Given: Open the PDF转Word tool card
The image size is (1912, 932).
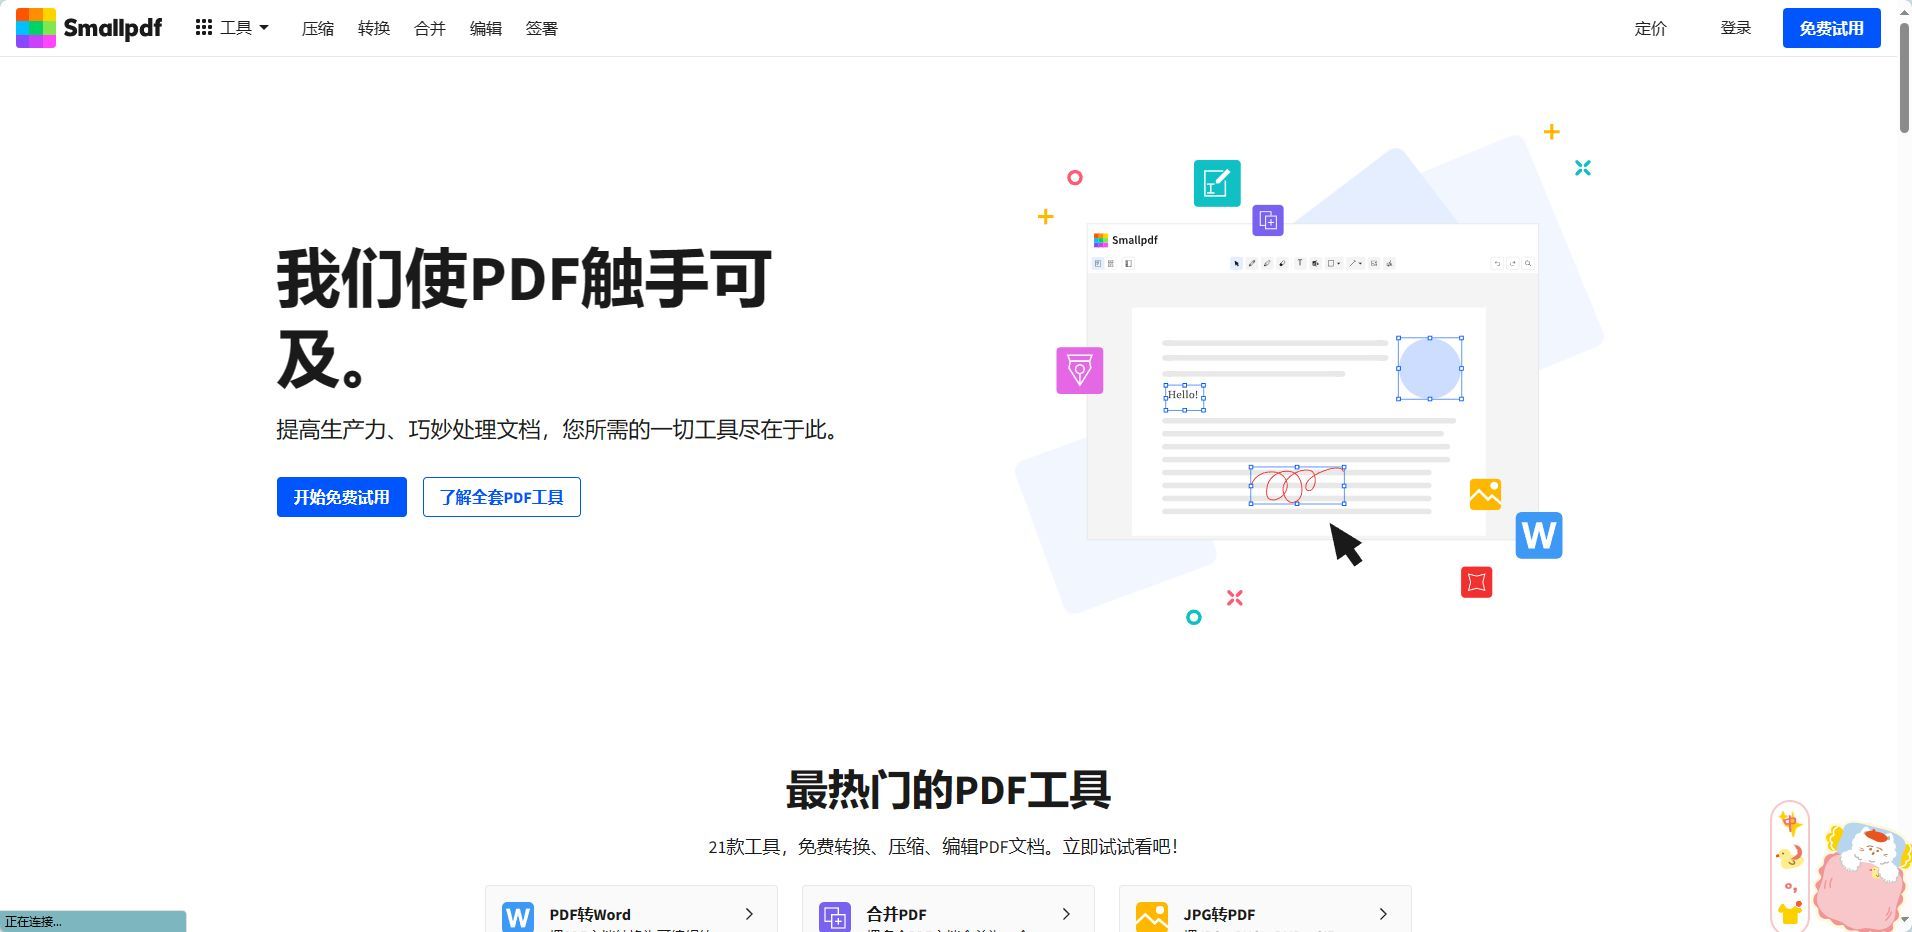Looking at the screenshot, I should (x=631, y=909).
